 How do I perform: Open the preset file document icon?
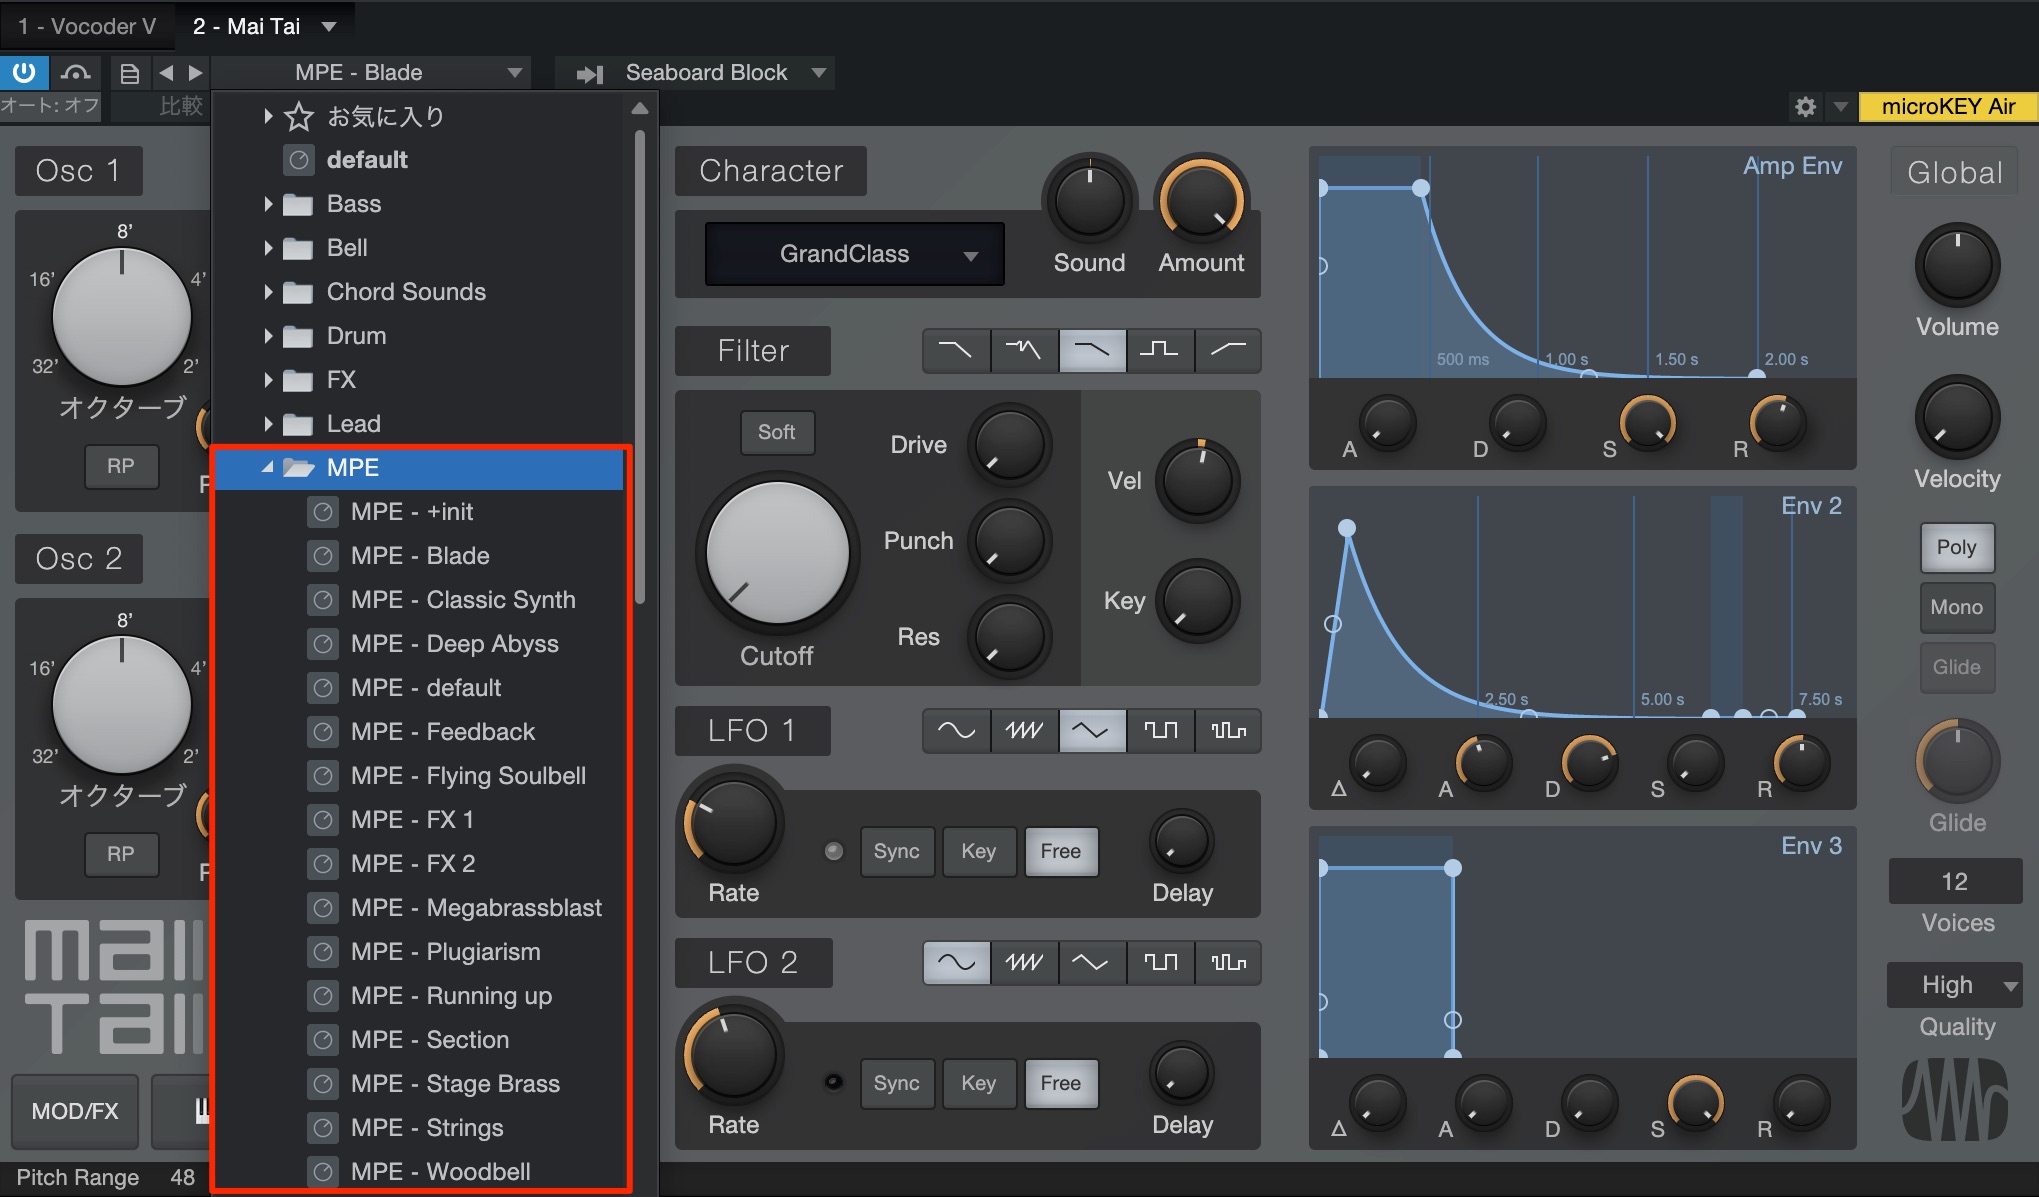coord(129,72)
